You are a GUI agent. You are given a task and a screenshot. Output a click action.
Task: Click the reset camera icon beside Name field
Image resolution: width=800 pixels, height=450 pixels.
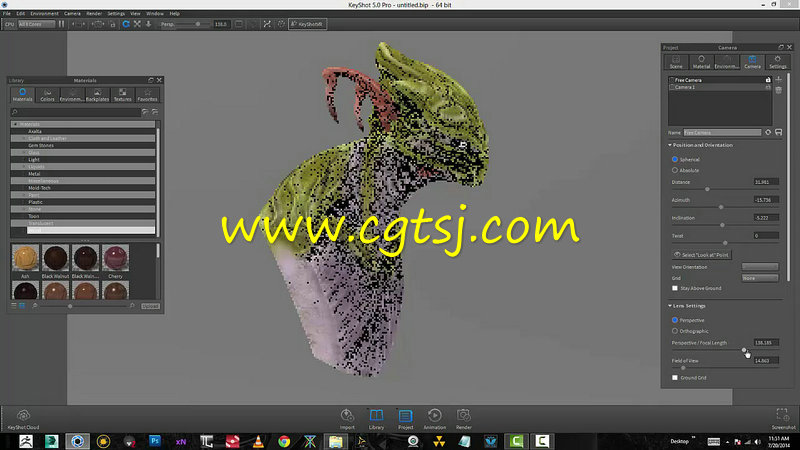click(768, 132)
